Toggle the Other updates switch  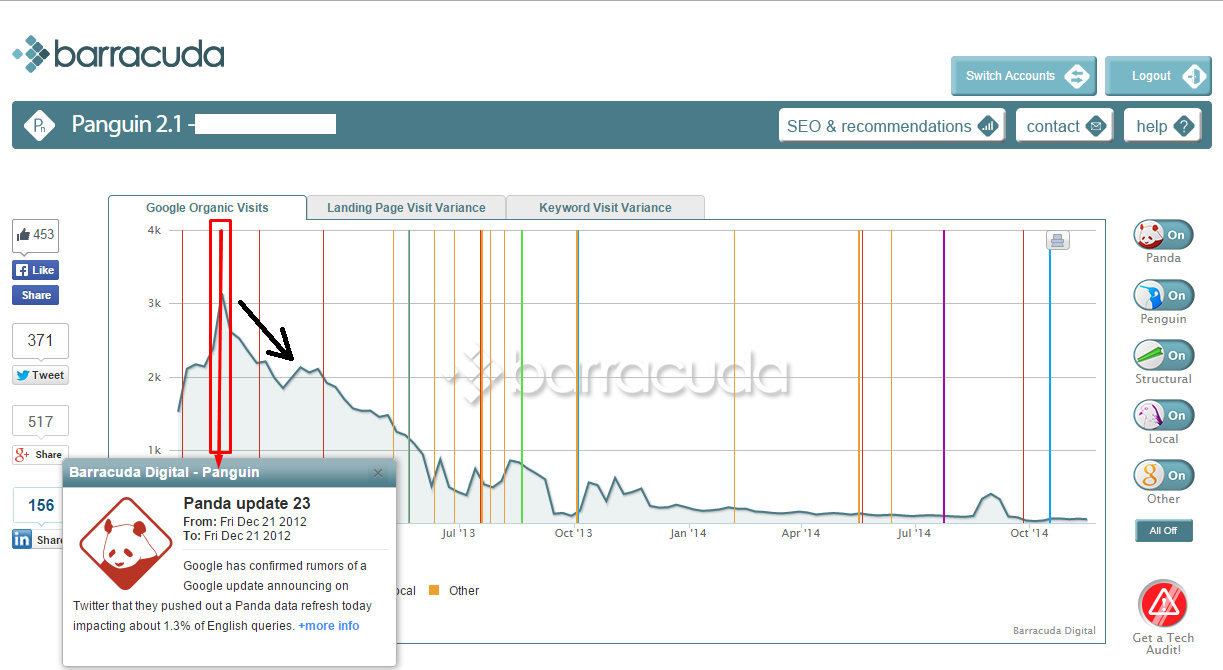[1163, 475]
